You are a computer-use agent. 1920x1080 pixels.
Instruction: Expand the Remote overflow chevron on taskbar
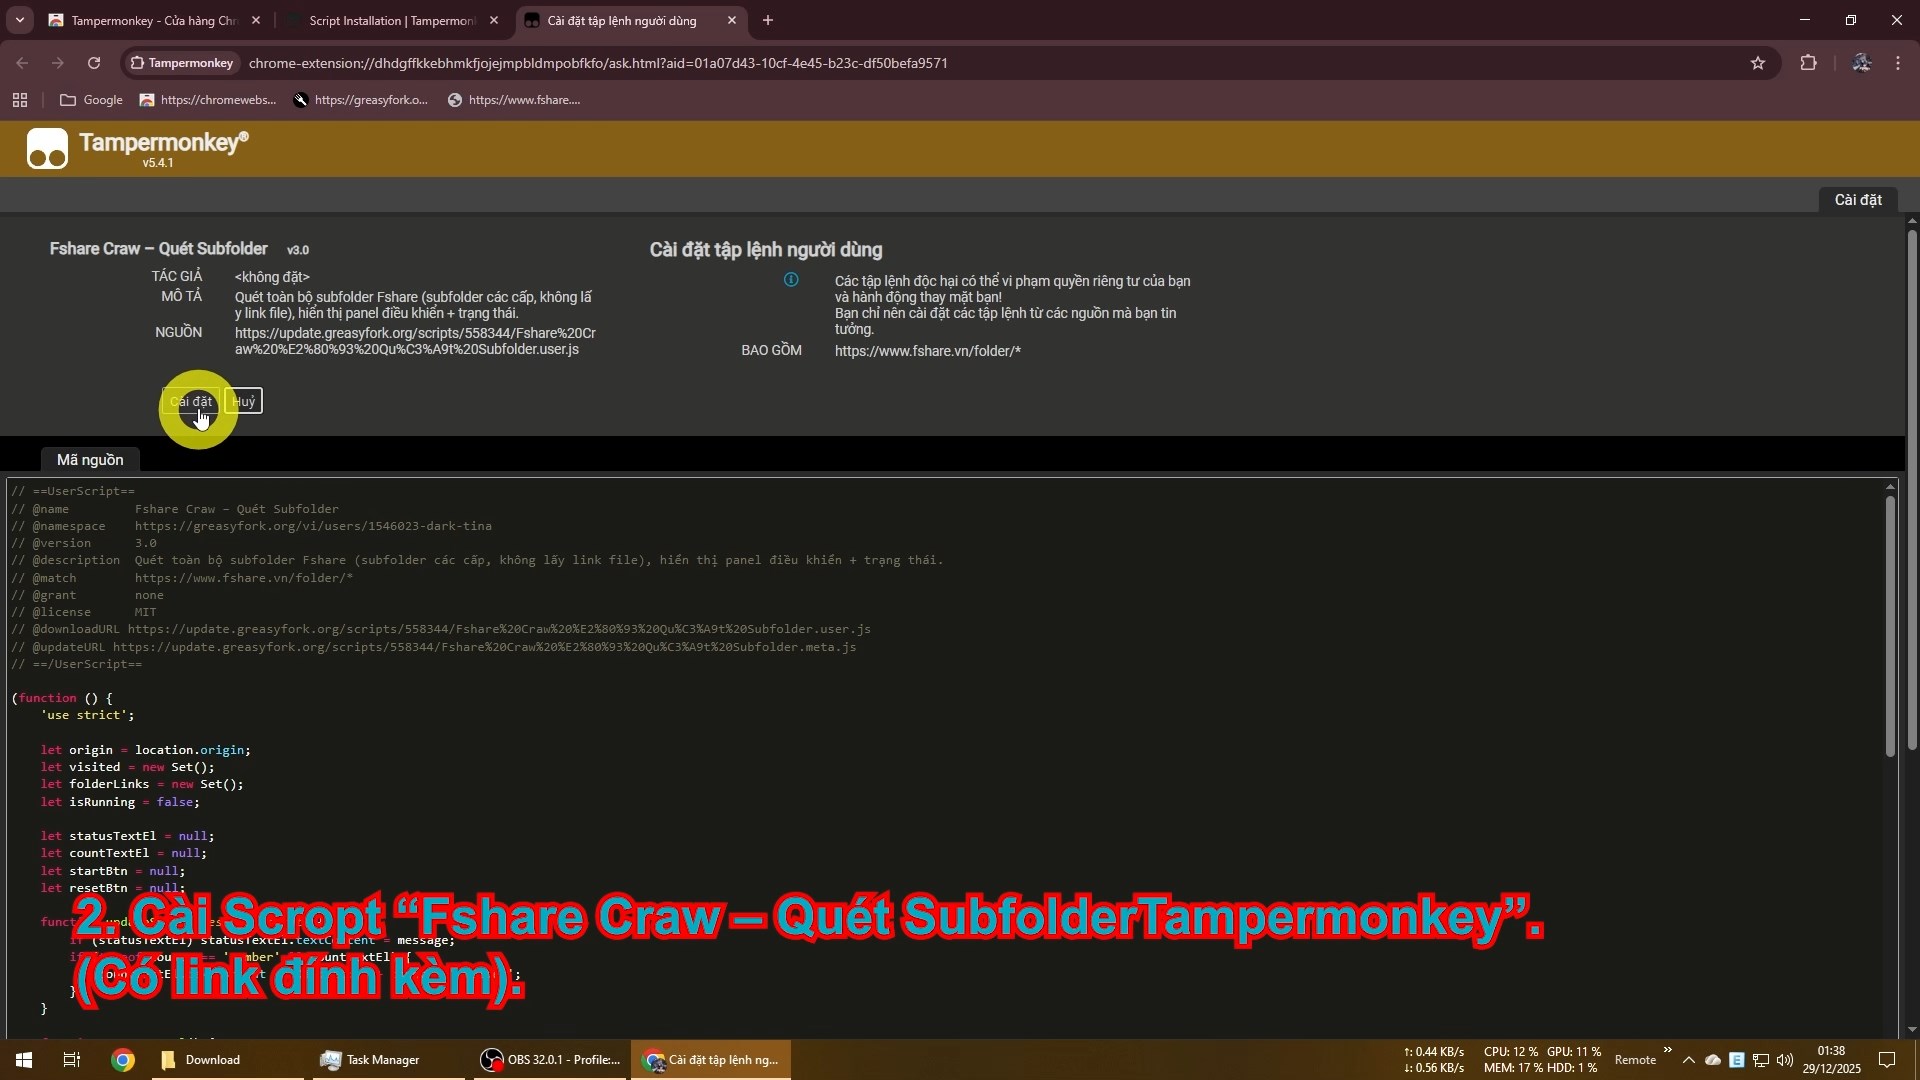[x=1669, y=1050]
